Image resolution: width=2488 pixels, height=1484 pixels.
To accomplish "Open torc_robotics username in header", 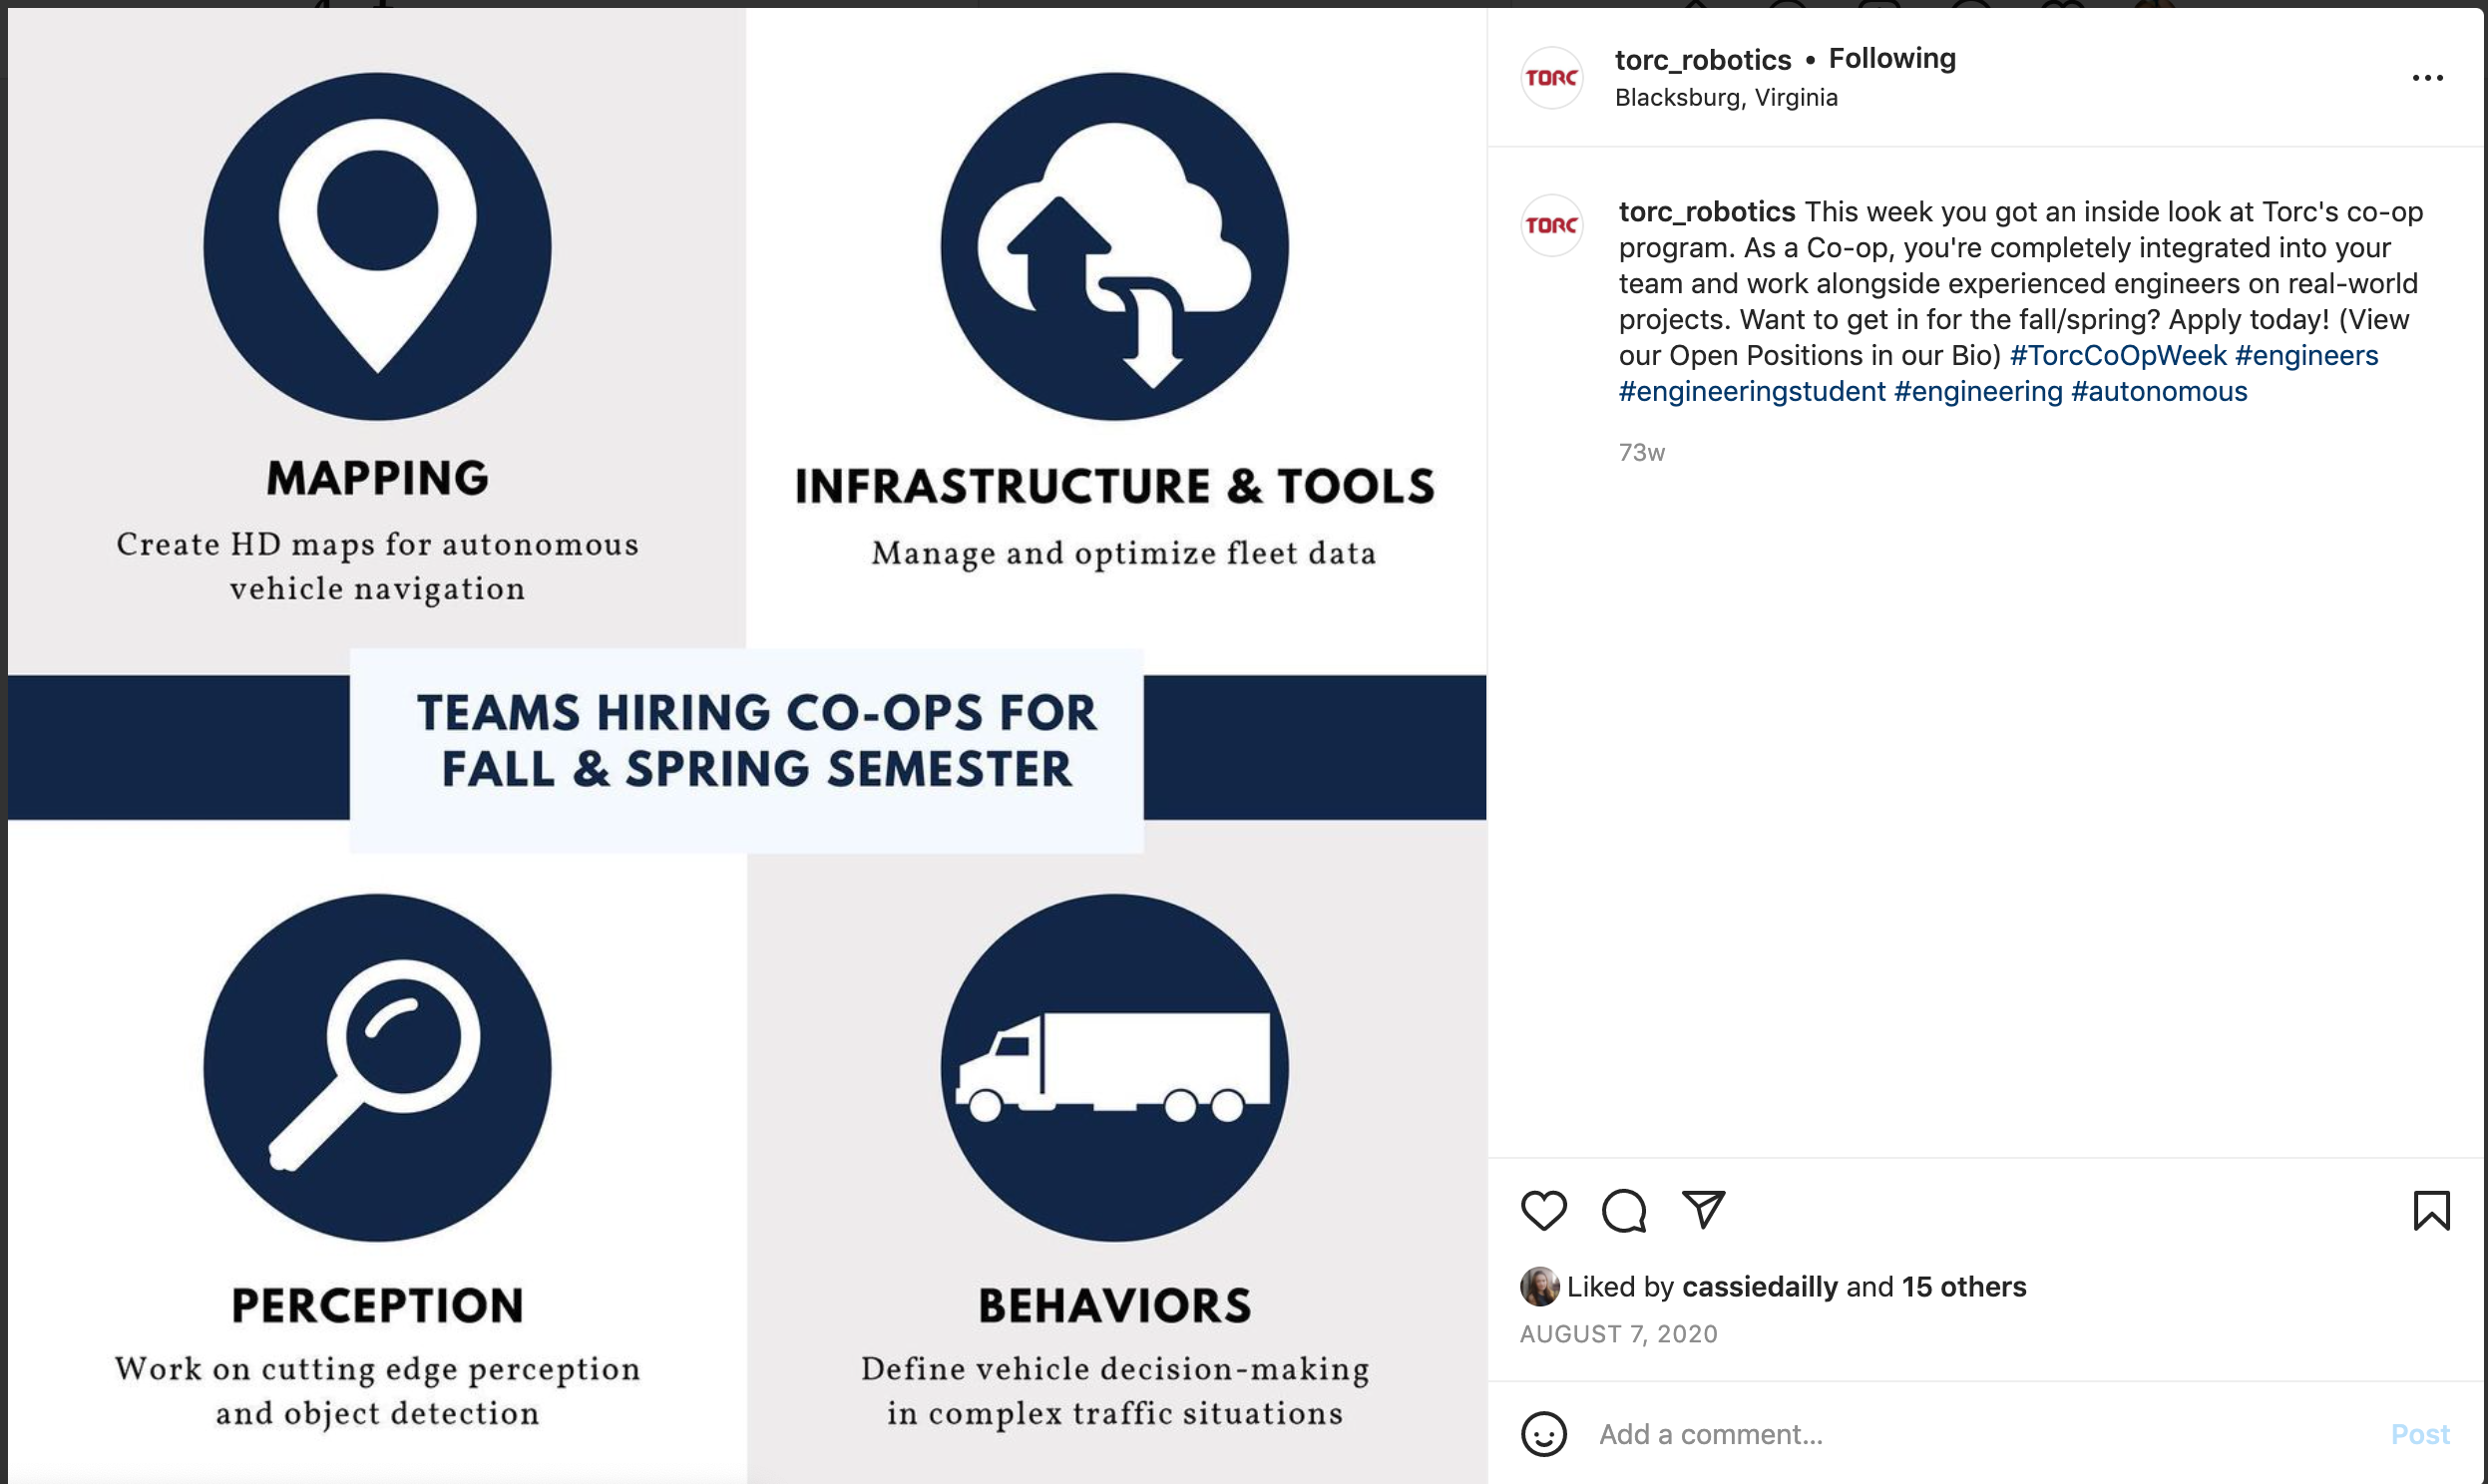I will click(1702, 60).
